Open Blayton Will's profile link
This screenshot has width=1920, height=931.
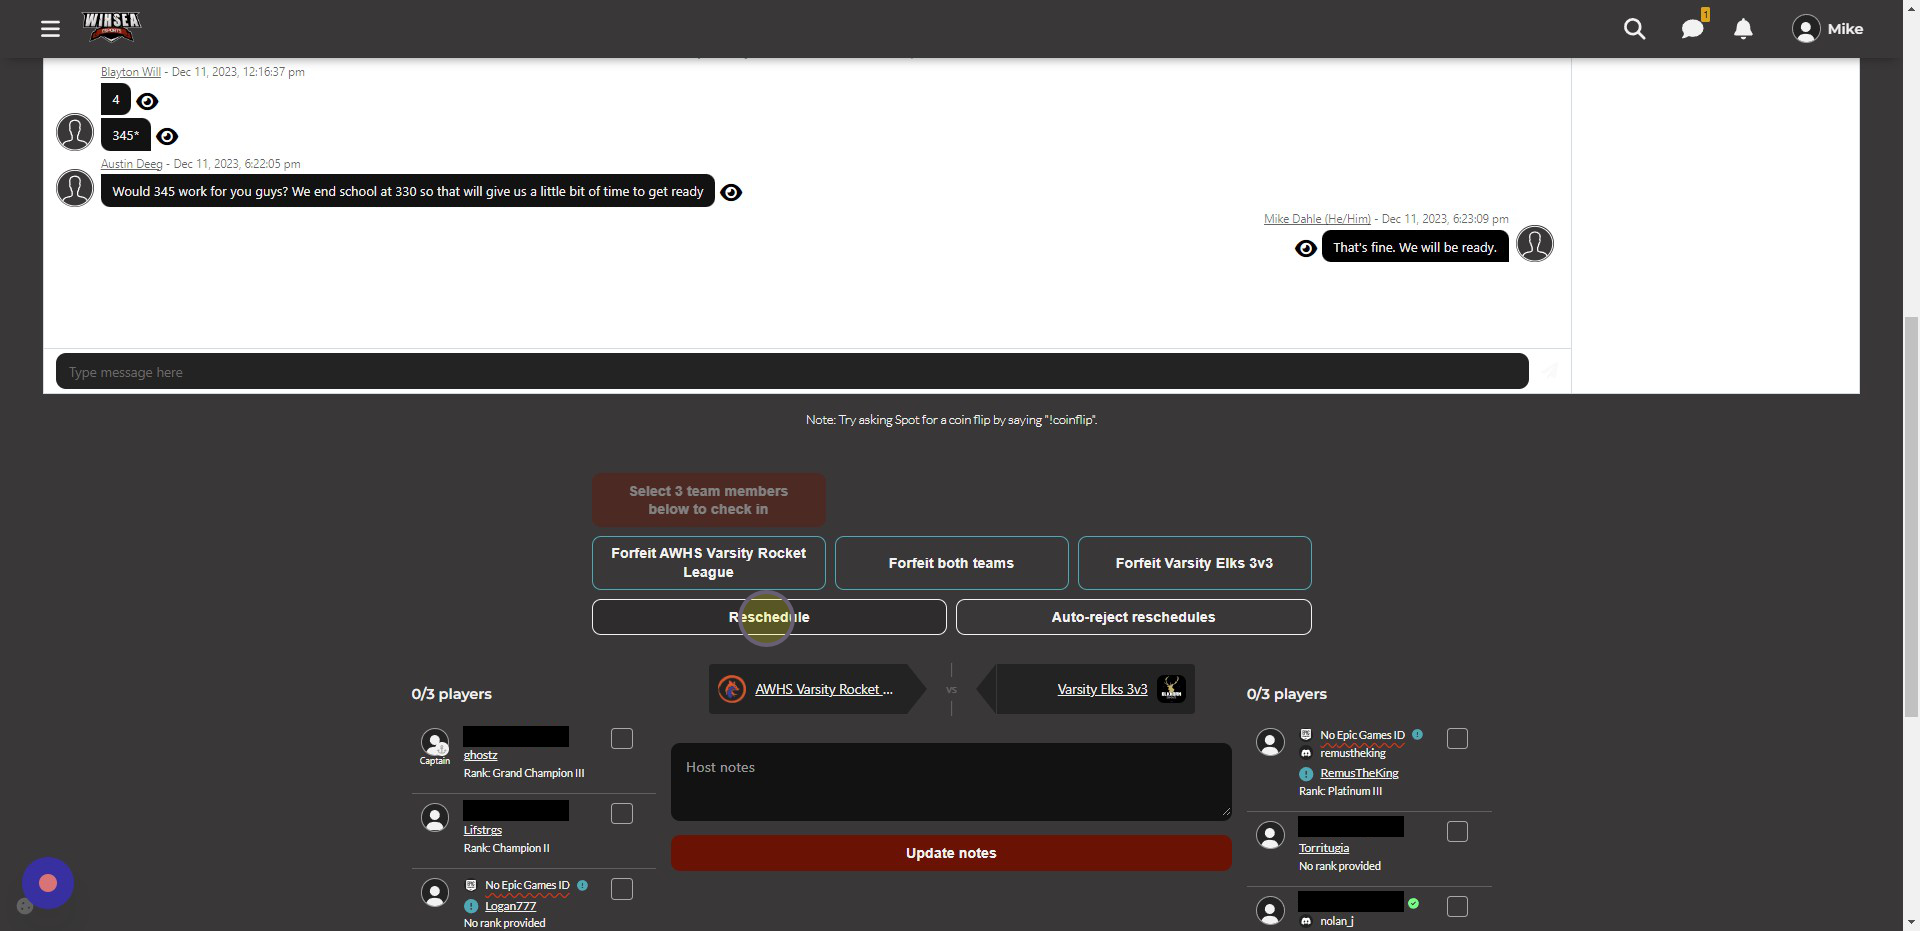point(131,72)
